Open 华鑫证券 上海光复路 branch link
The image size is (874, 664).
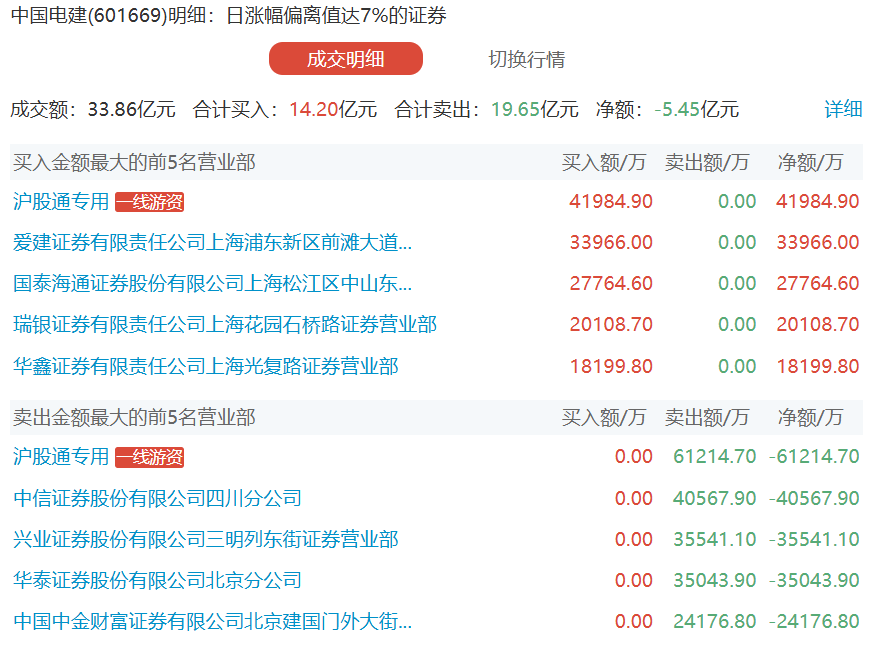pos(206,366)
